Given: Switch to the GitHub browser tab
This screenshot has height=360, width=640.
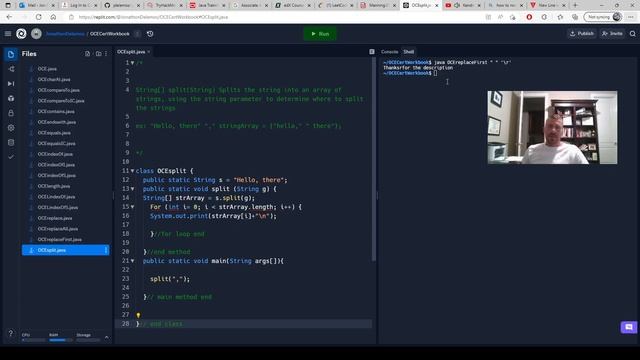Looking at the screenshot, I should pos(122,5).
